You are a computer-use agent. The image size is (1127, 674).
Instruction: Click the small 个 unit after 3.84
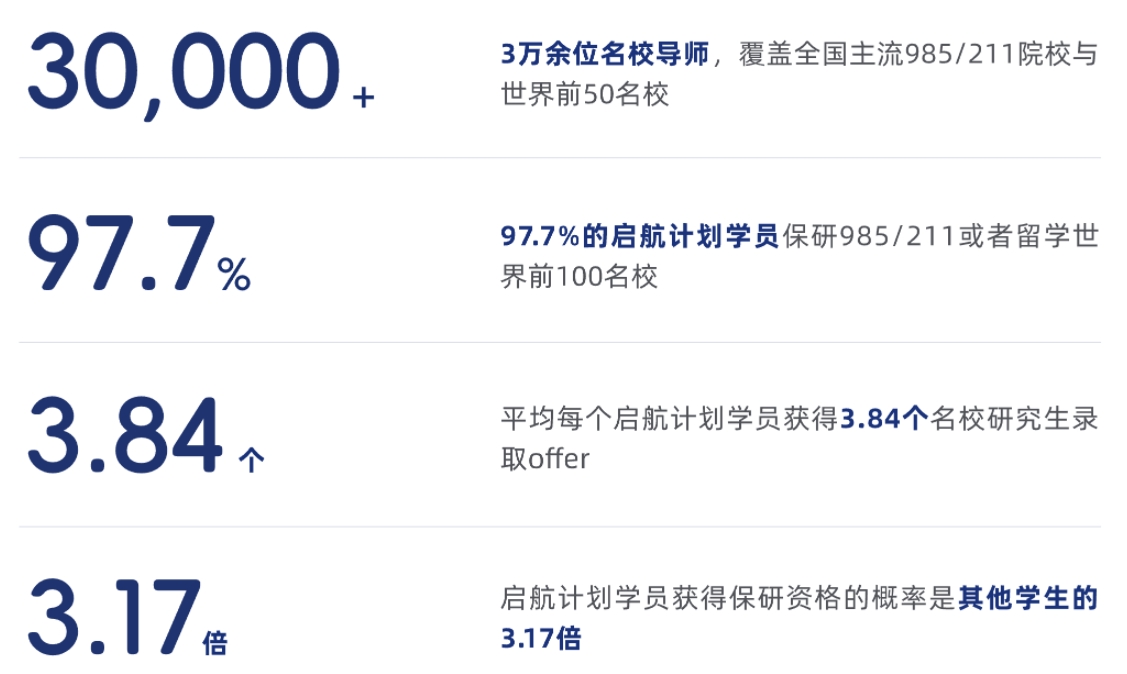click(x=252, y=460)
